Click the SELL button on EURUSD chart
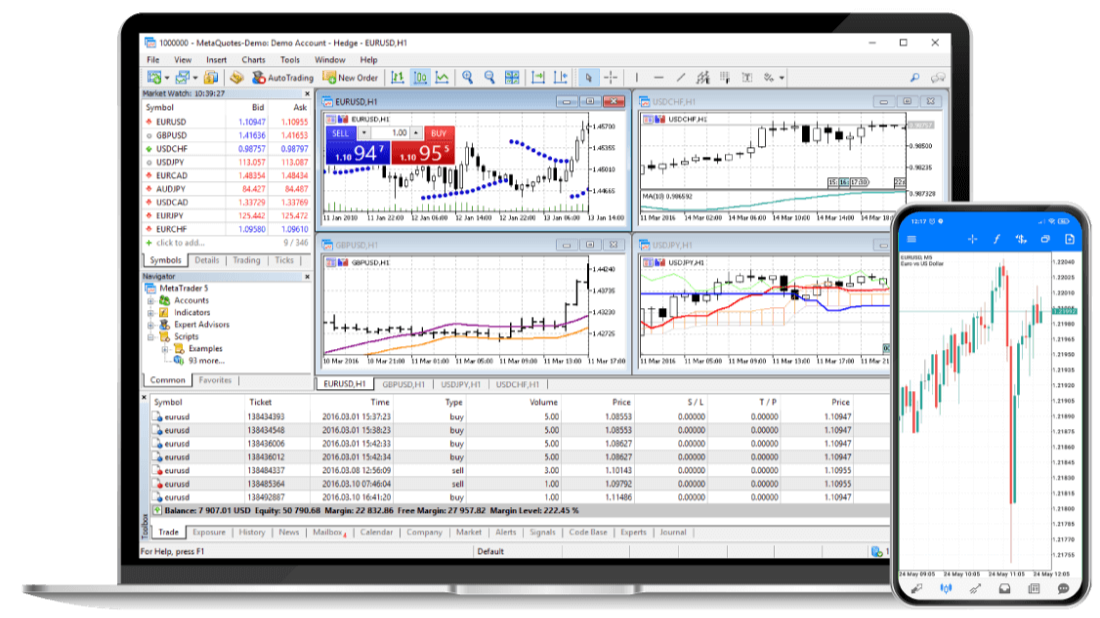1100x618 pixels. pos(341,133)
